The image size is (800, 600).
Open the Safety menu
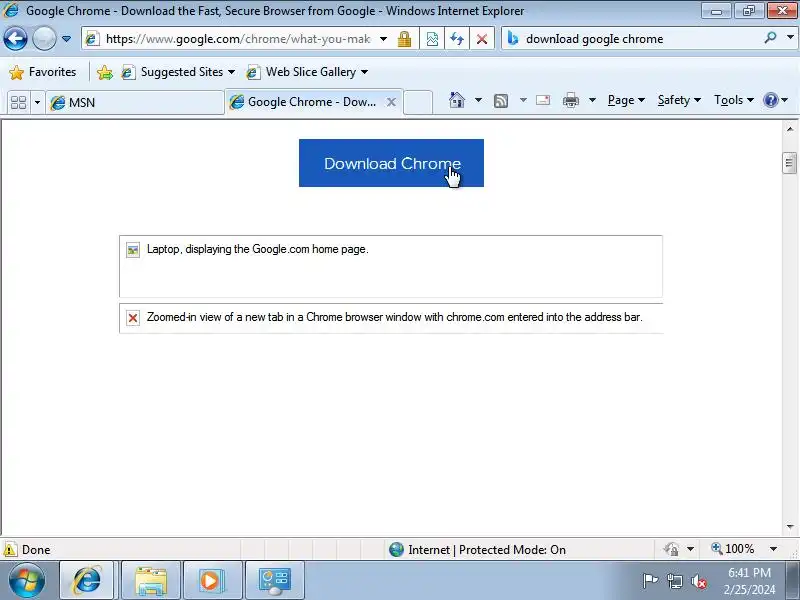tap(679, 100)
